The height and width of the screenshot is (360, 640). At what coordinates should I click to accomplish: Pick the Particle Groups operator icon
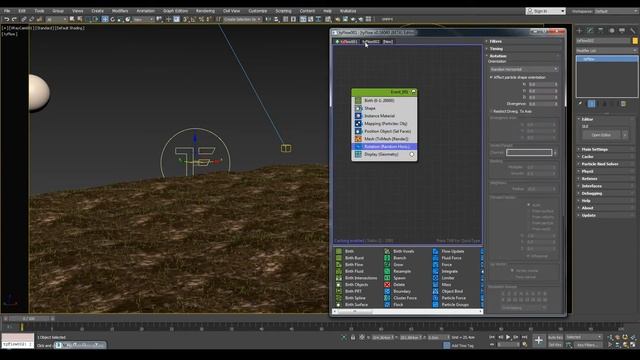coord(436,304)
